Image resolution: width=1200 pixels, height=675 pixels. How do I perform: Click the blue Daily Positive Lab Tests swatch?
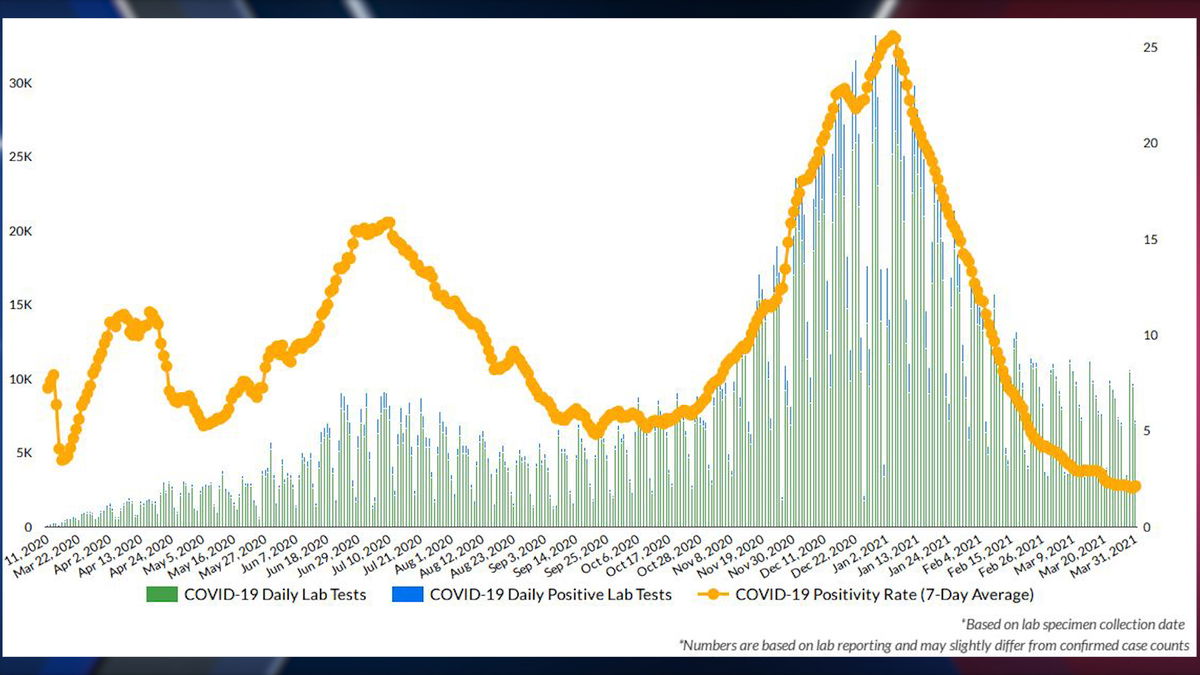406,595
